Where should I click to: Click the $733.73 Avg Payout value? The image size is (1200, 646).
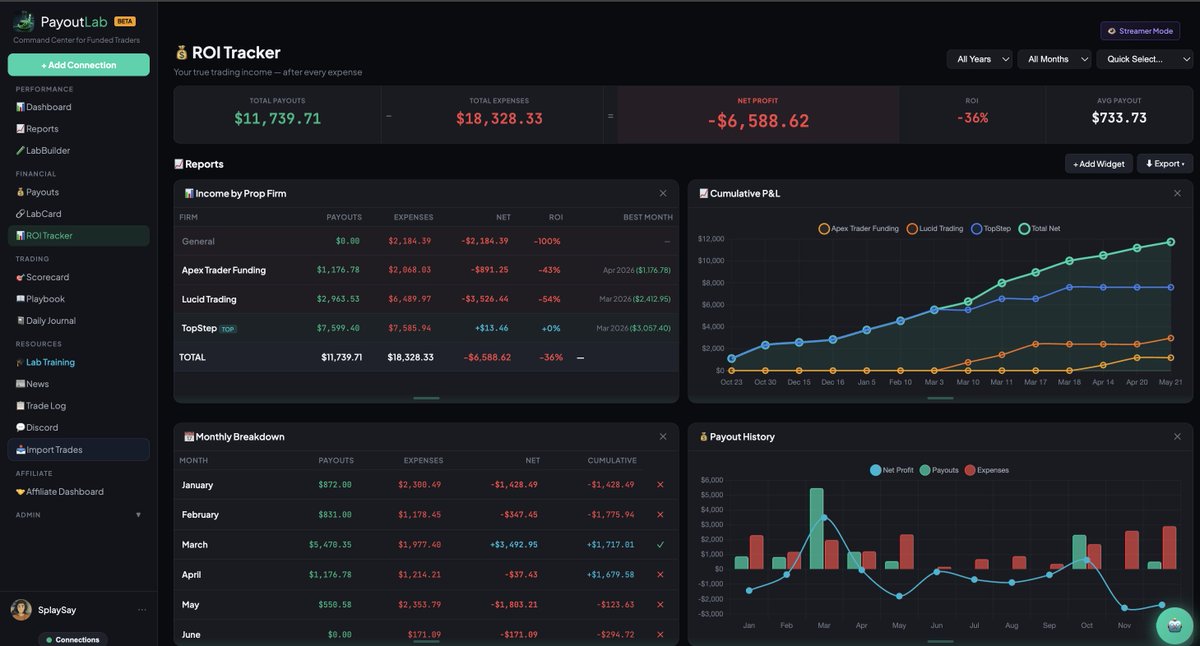point(1119,118)
